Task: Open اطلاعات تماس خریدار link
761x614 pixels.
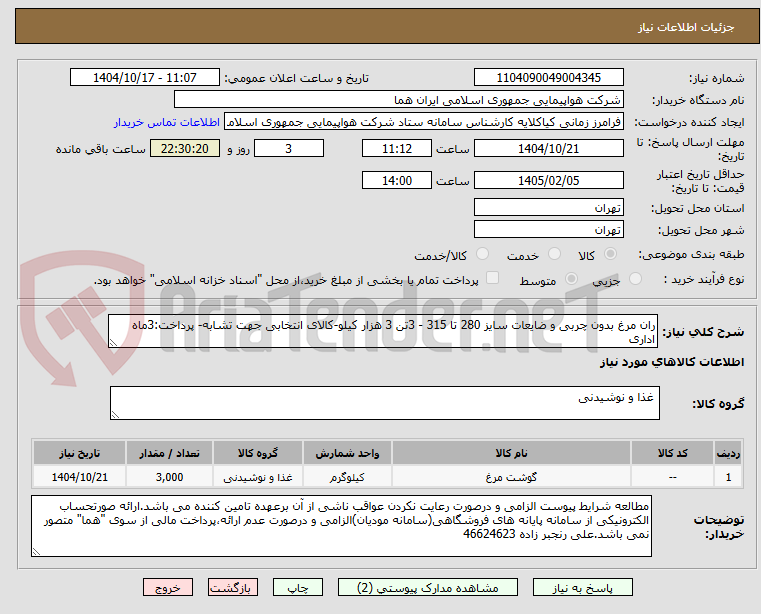Action: (x=166, y=122)
